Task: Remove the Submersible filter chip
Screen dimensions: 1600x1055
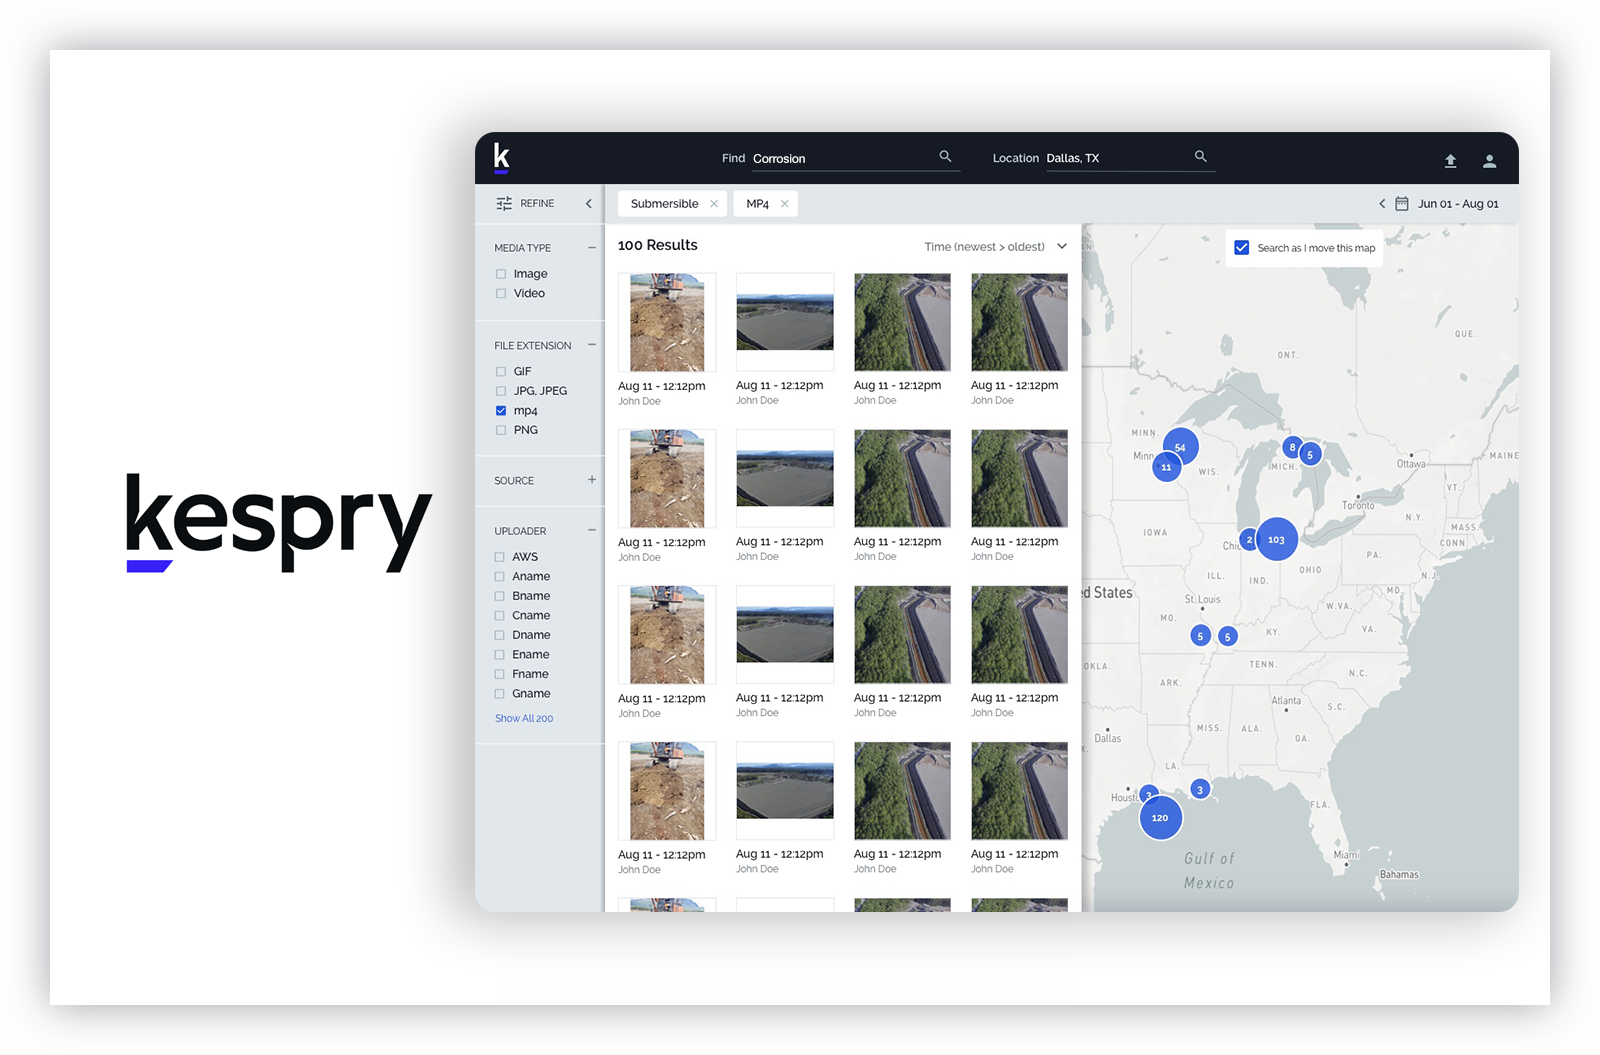Action: (x=714, y=204)
